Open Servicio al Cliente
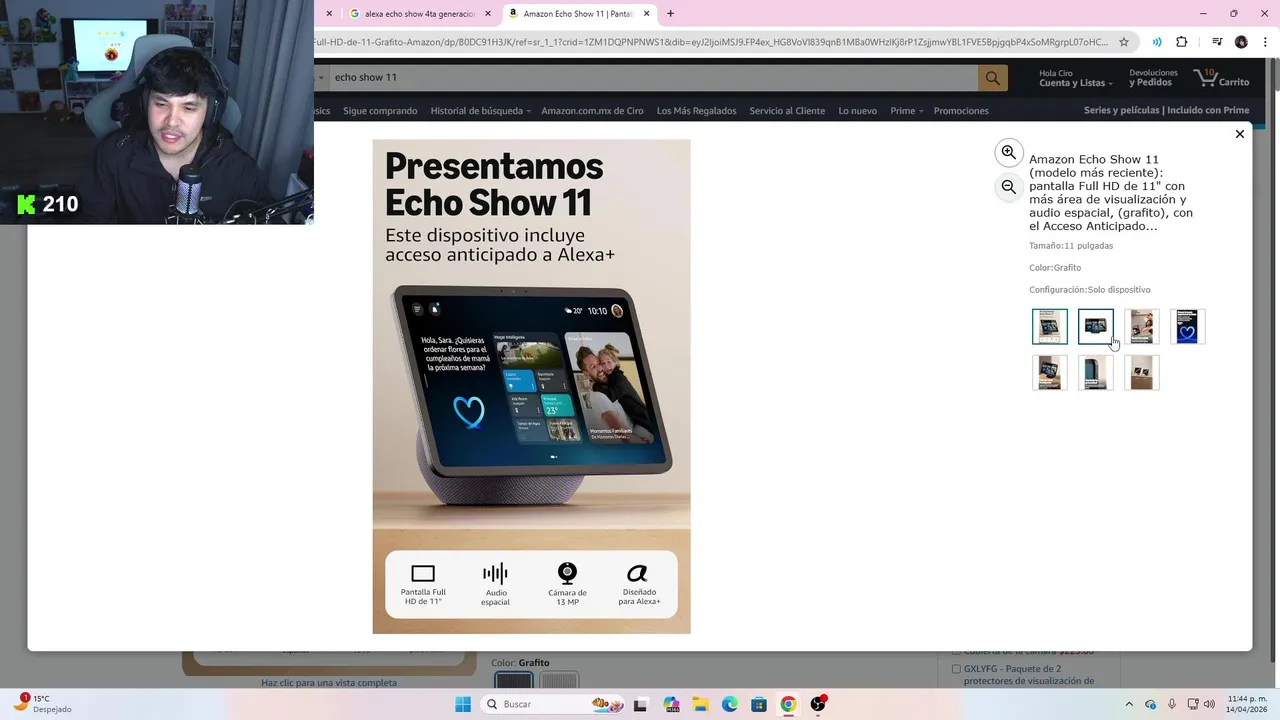The height and width of the screenshot is (720, 1280). (787, 111)
